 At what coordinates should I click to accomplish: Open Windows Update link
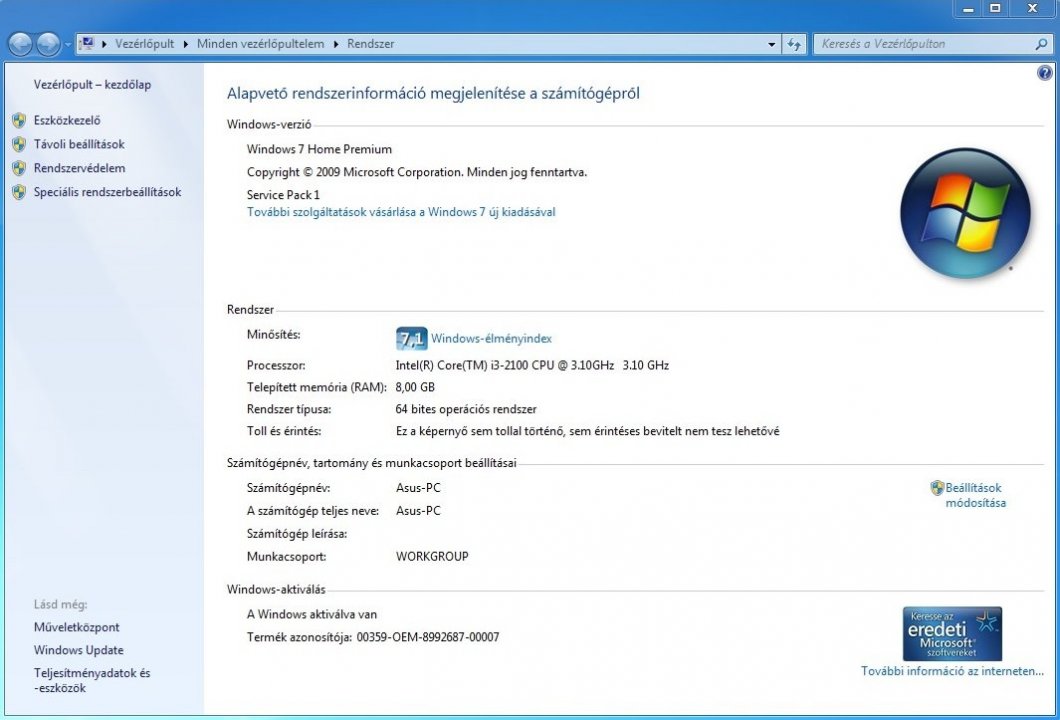(x=78, y=650)
